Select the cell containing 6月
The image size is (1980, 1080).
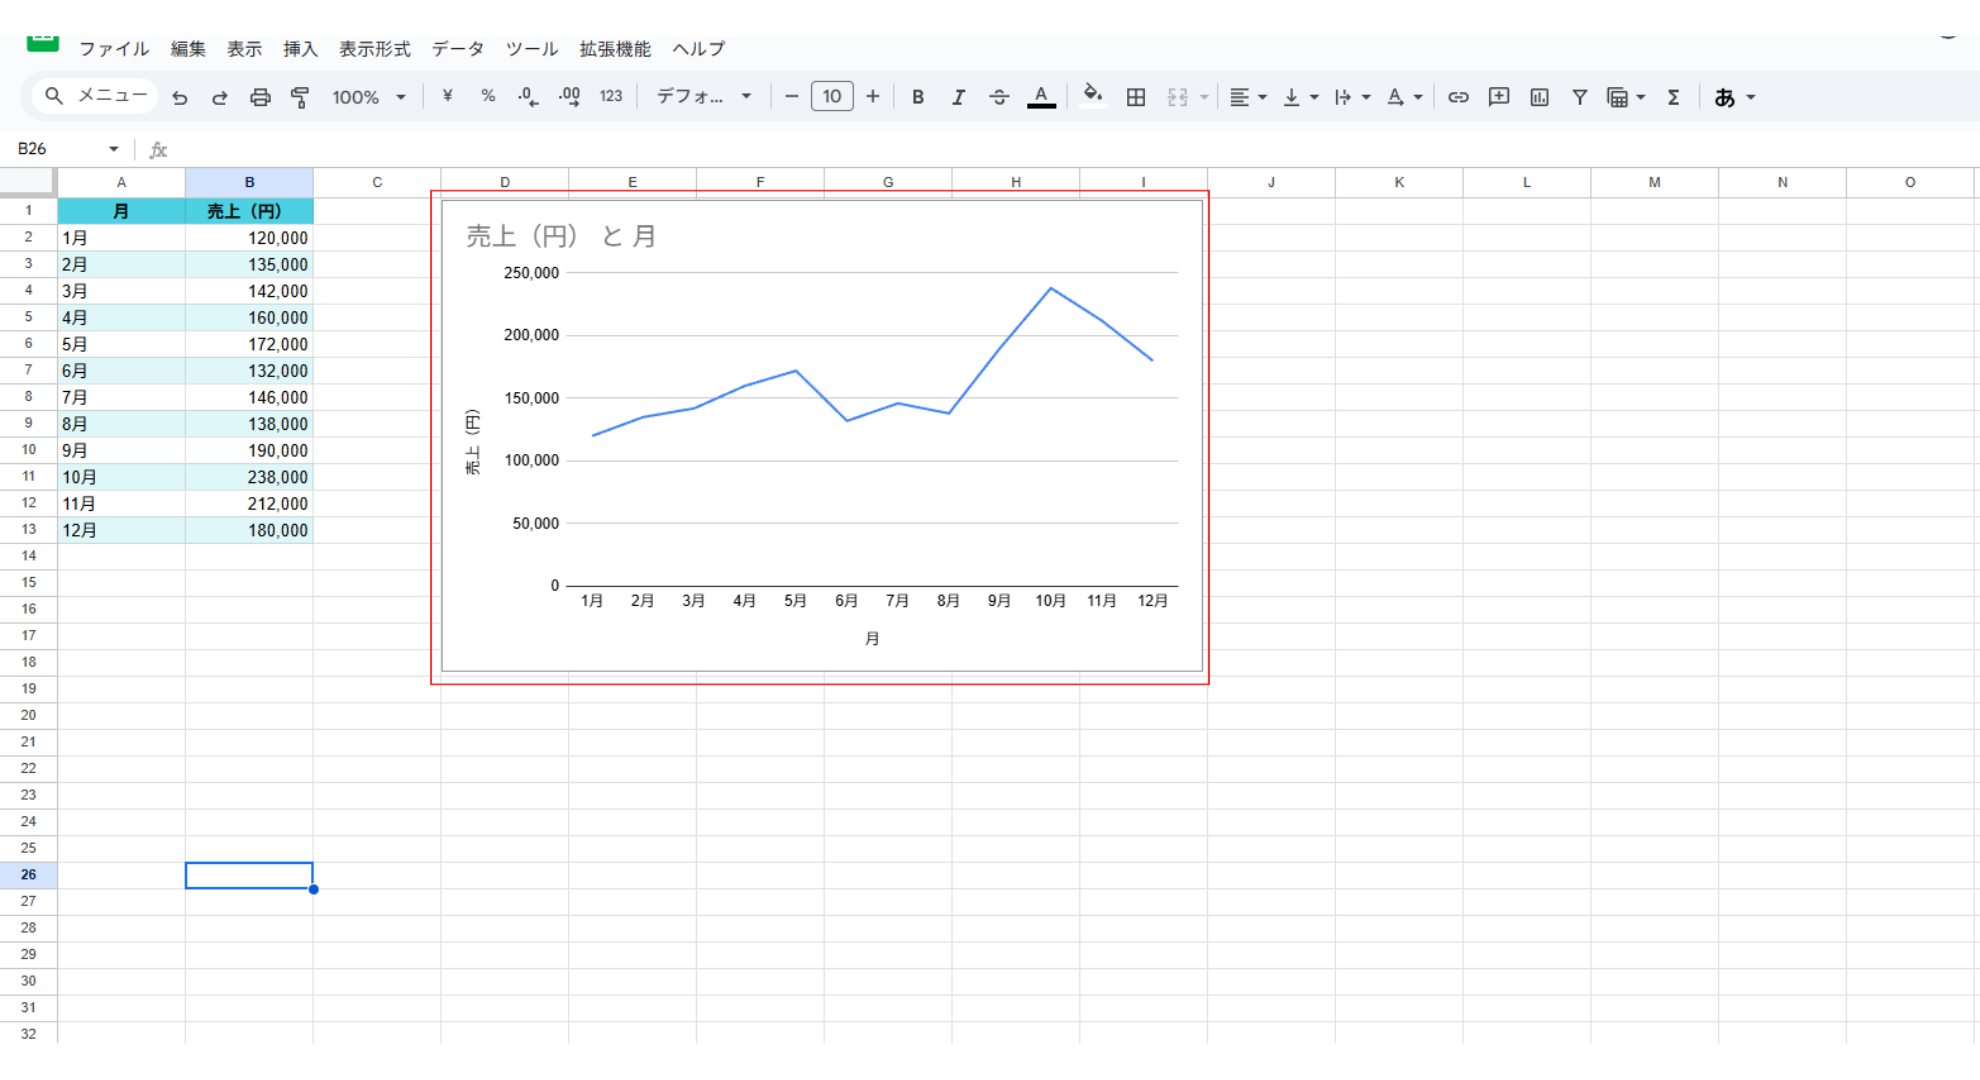coord(121,371)
